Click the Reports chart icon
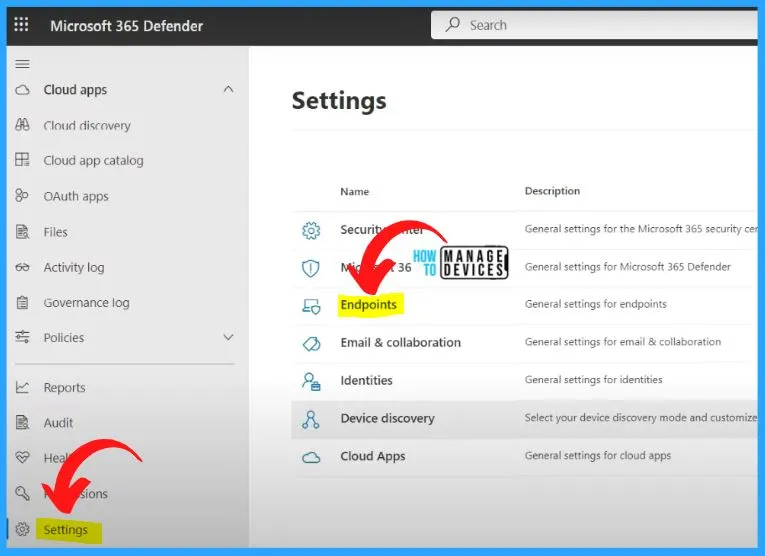 tap(22, 388)
